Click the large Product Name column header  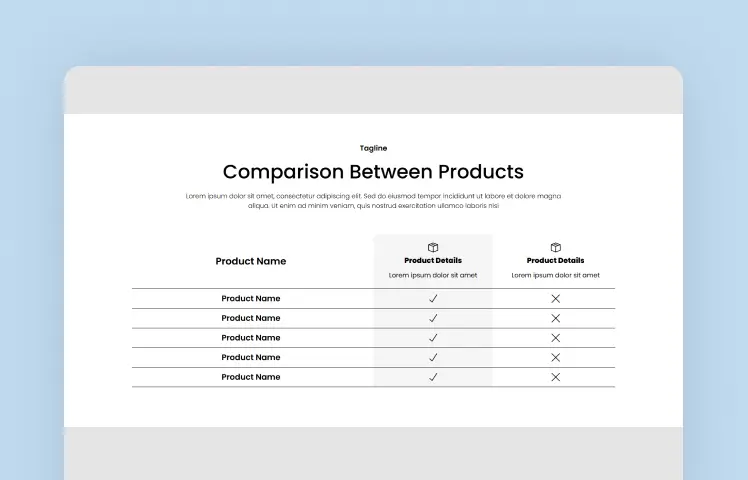point(250,261)
